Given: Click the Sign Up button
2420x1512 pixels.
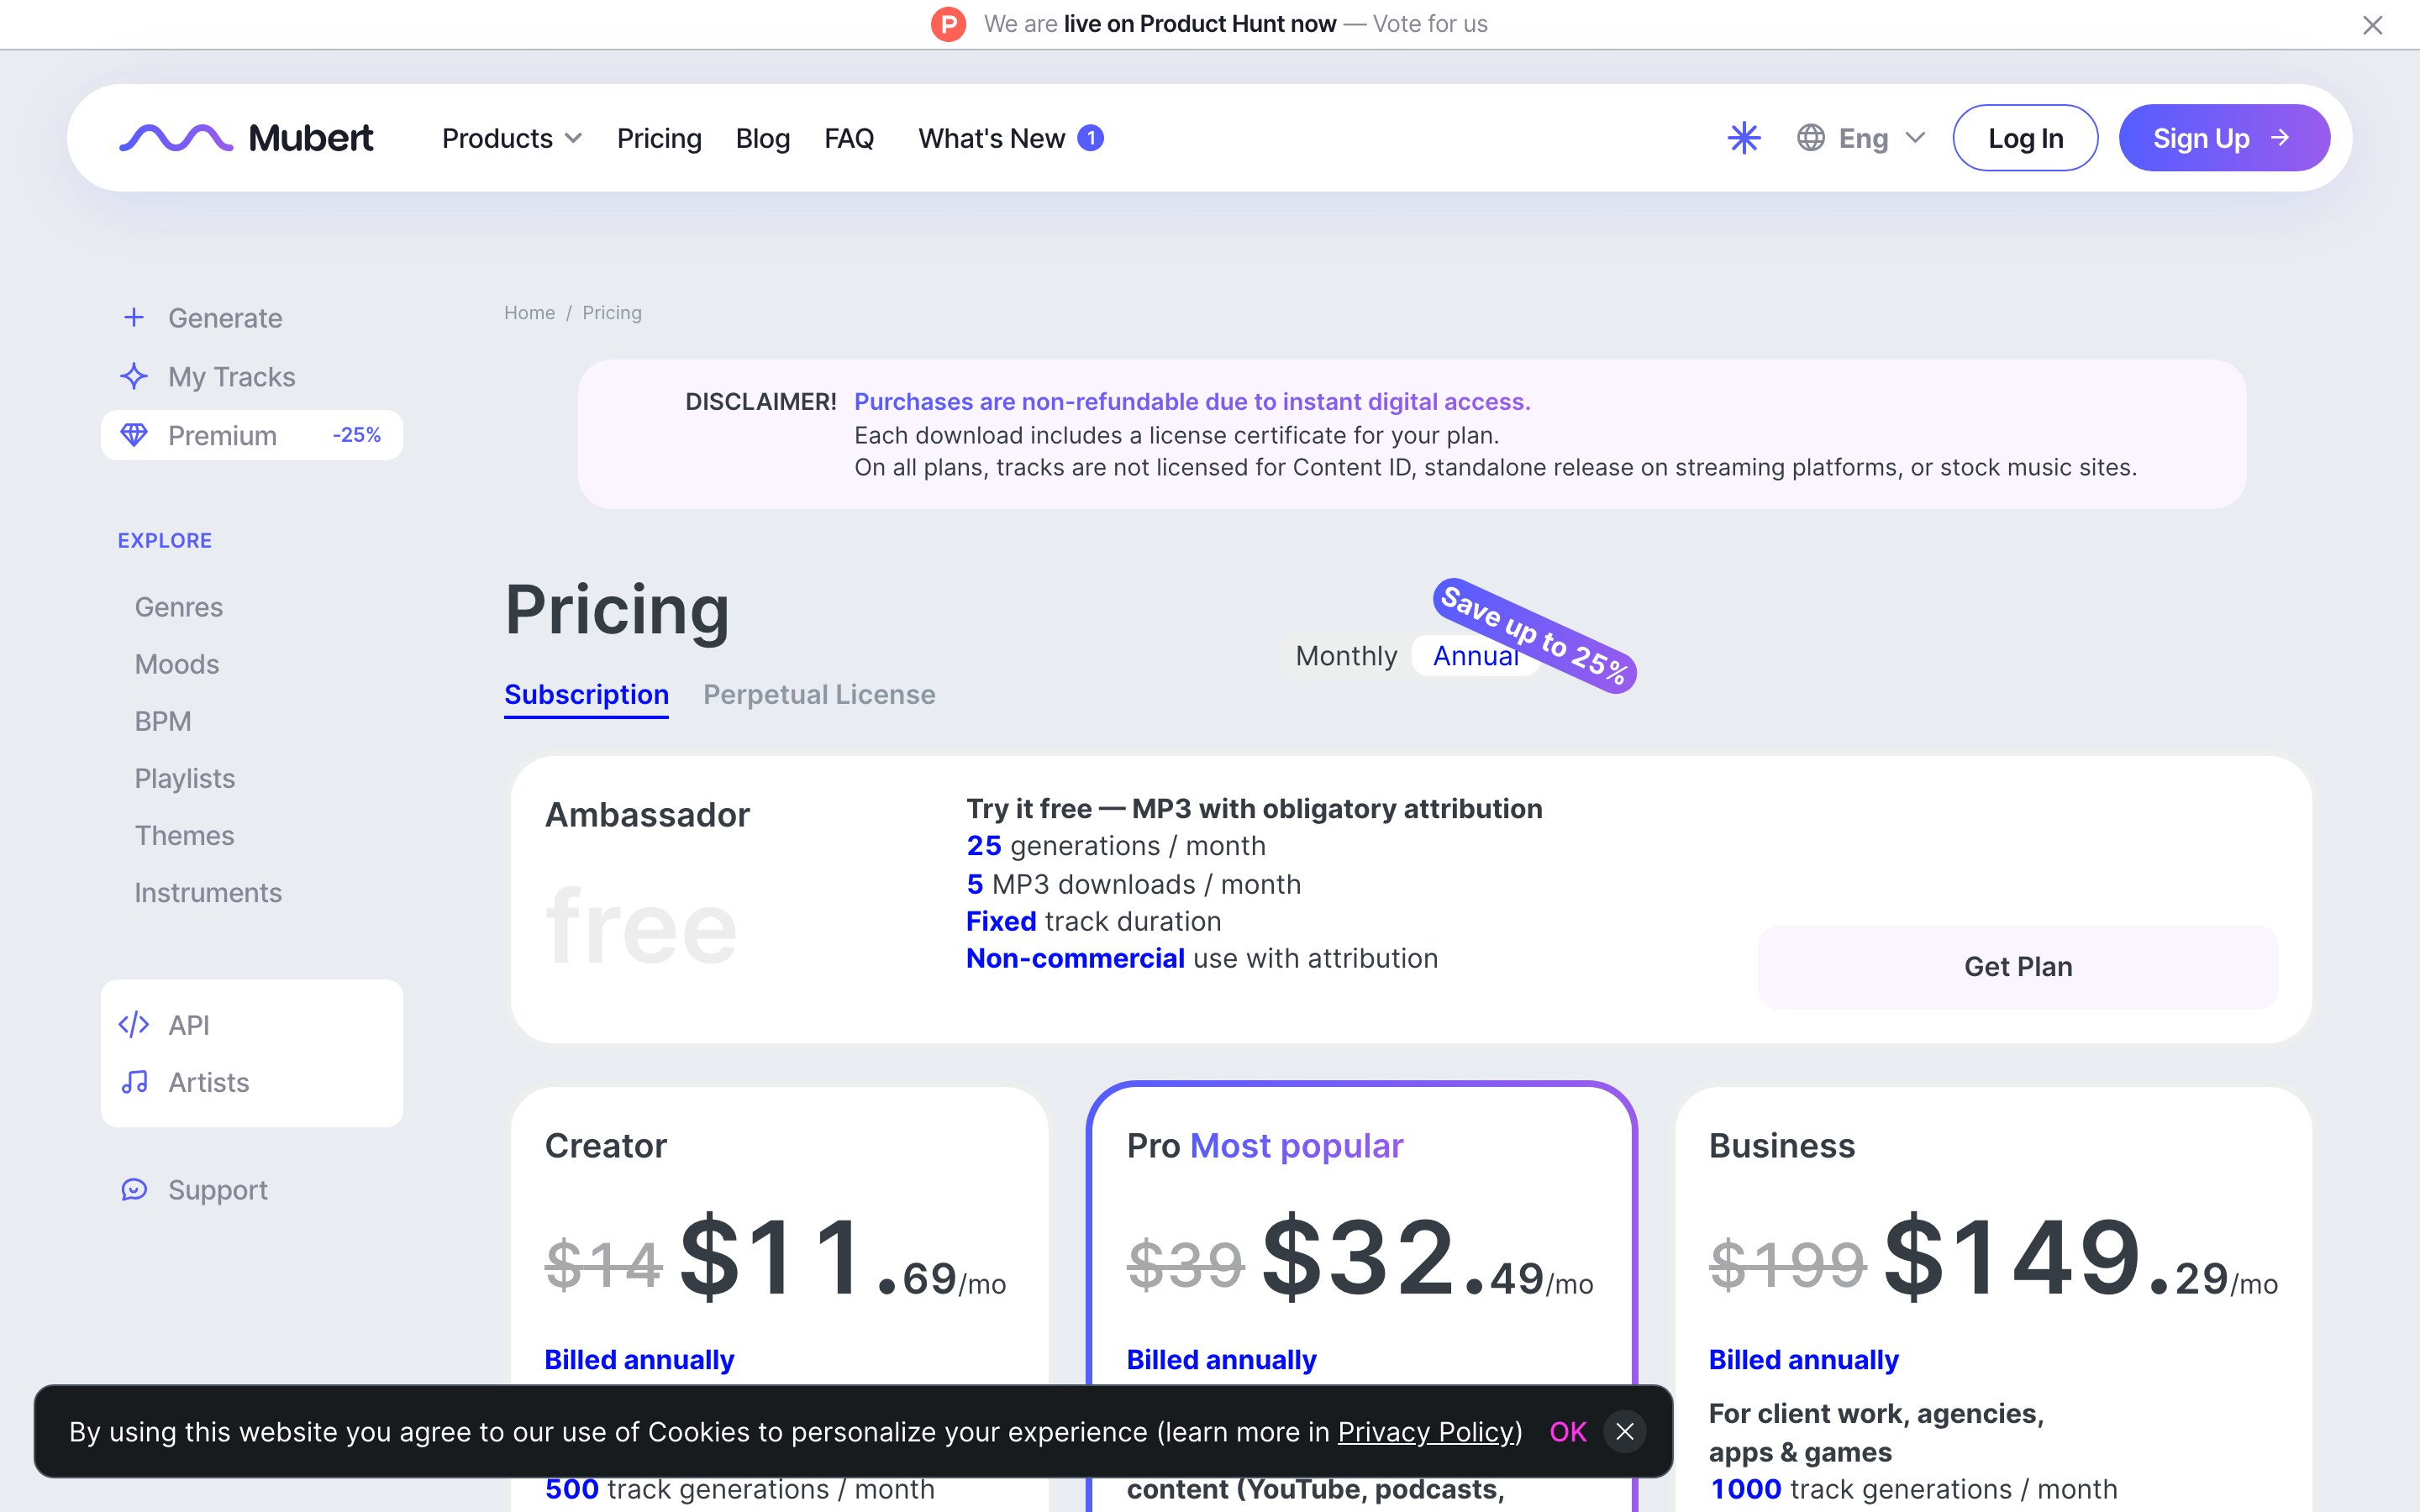Looking at the screenshot, I should point(2224,138).
